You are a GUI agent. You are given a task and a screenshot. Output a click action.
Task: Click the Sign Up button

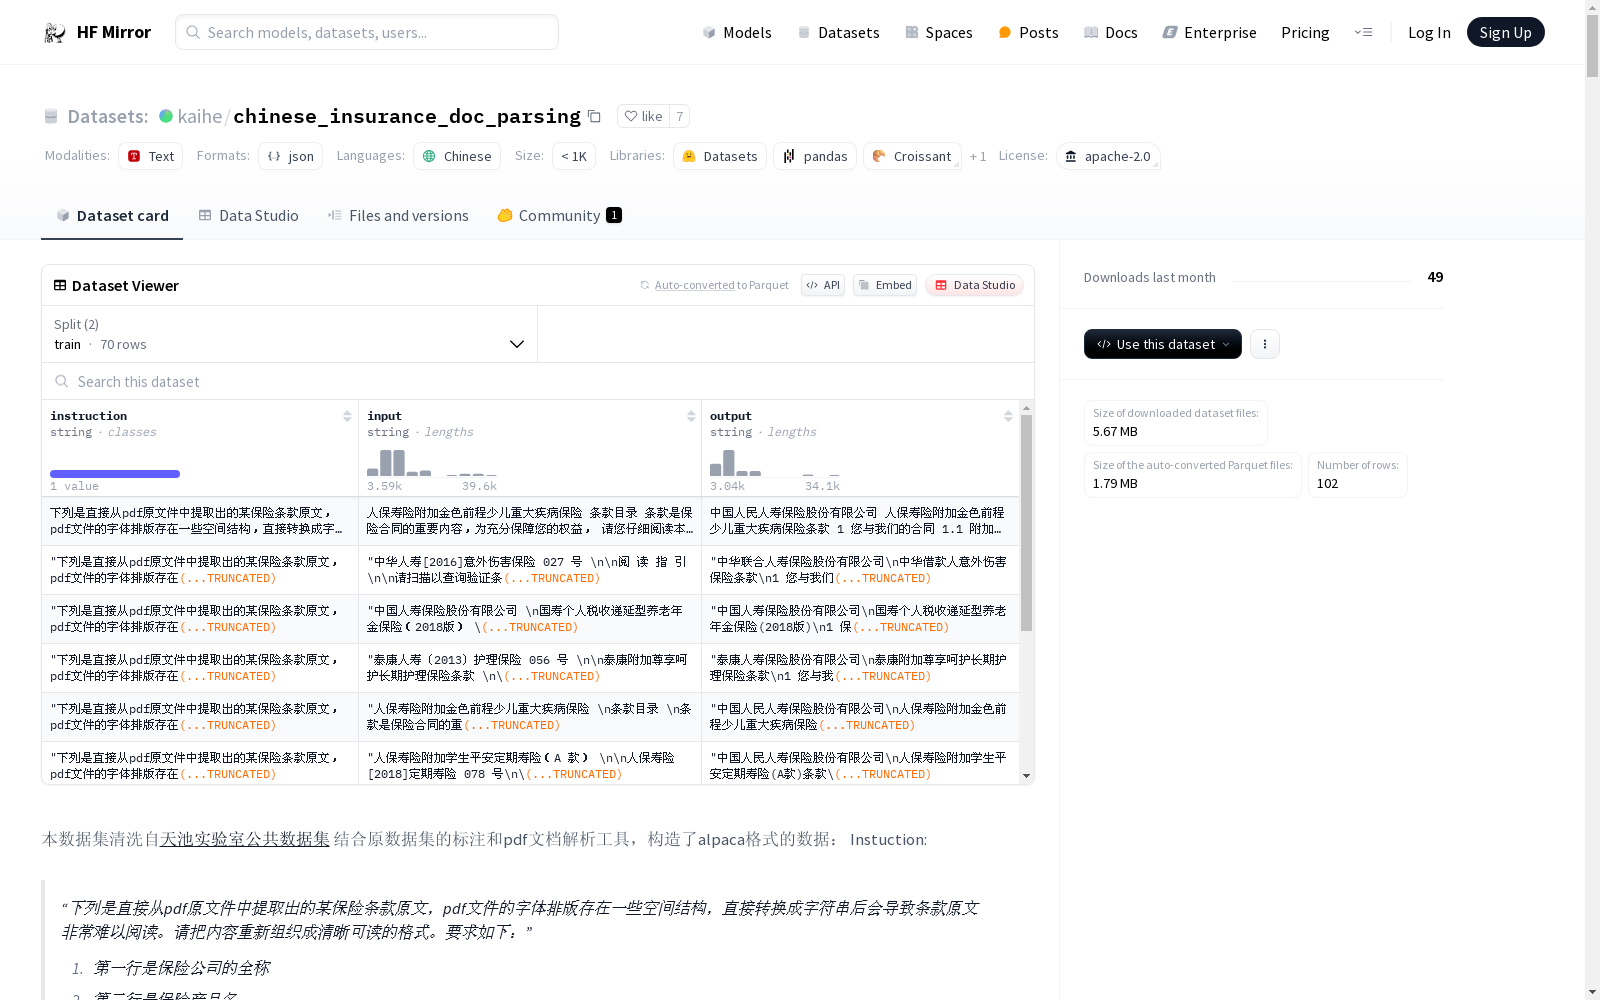click(x=1505, y=32)
